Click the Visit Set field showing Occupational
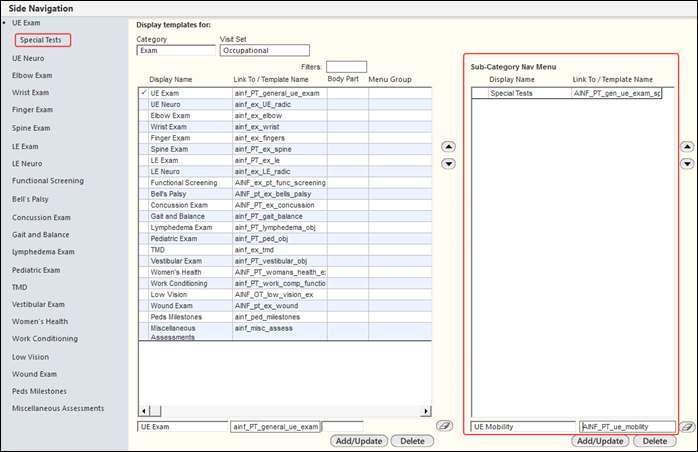This screenshot has height=452, width=698. coord(264,50)
